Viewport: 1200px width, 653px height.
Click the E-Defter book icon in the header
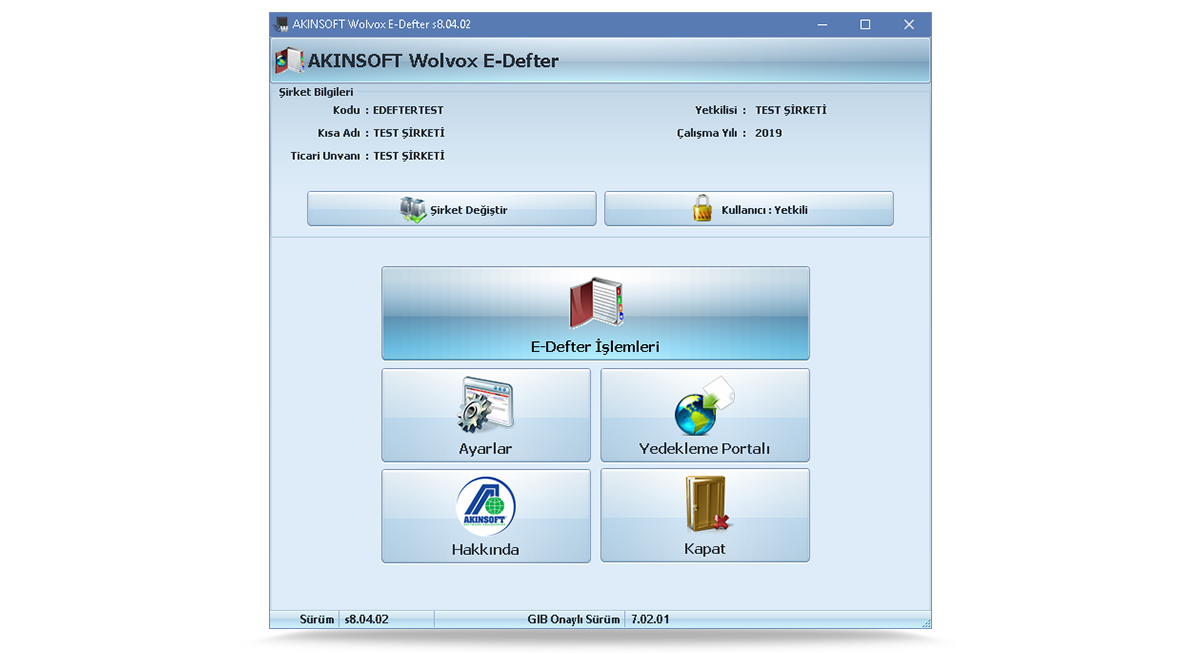point(288,60)
